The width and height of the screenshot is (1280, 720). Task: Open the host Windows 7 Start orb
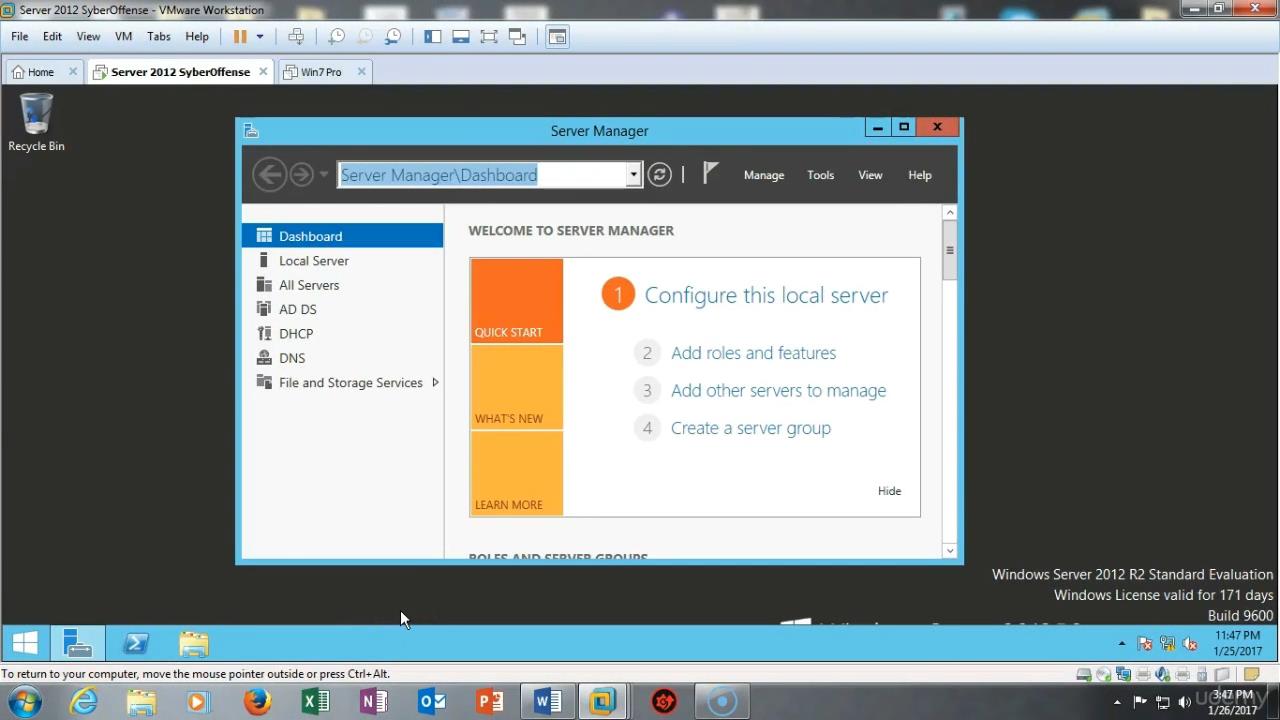pos(24,702)
